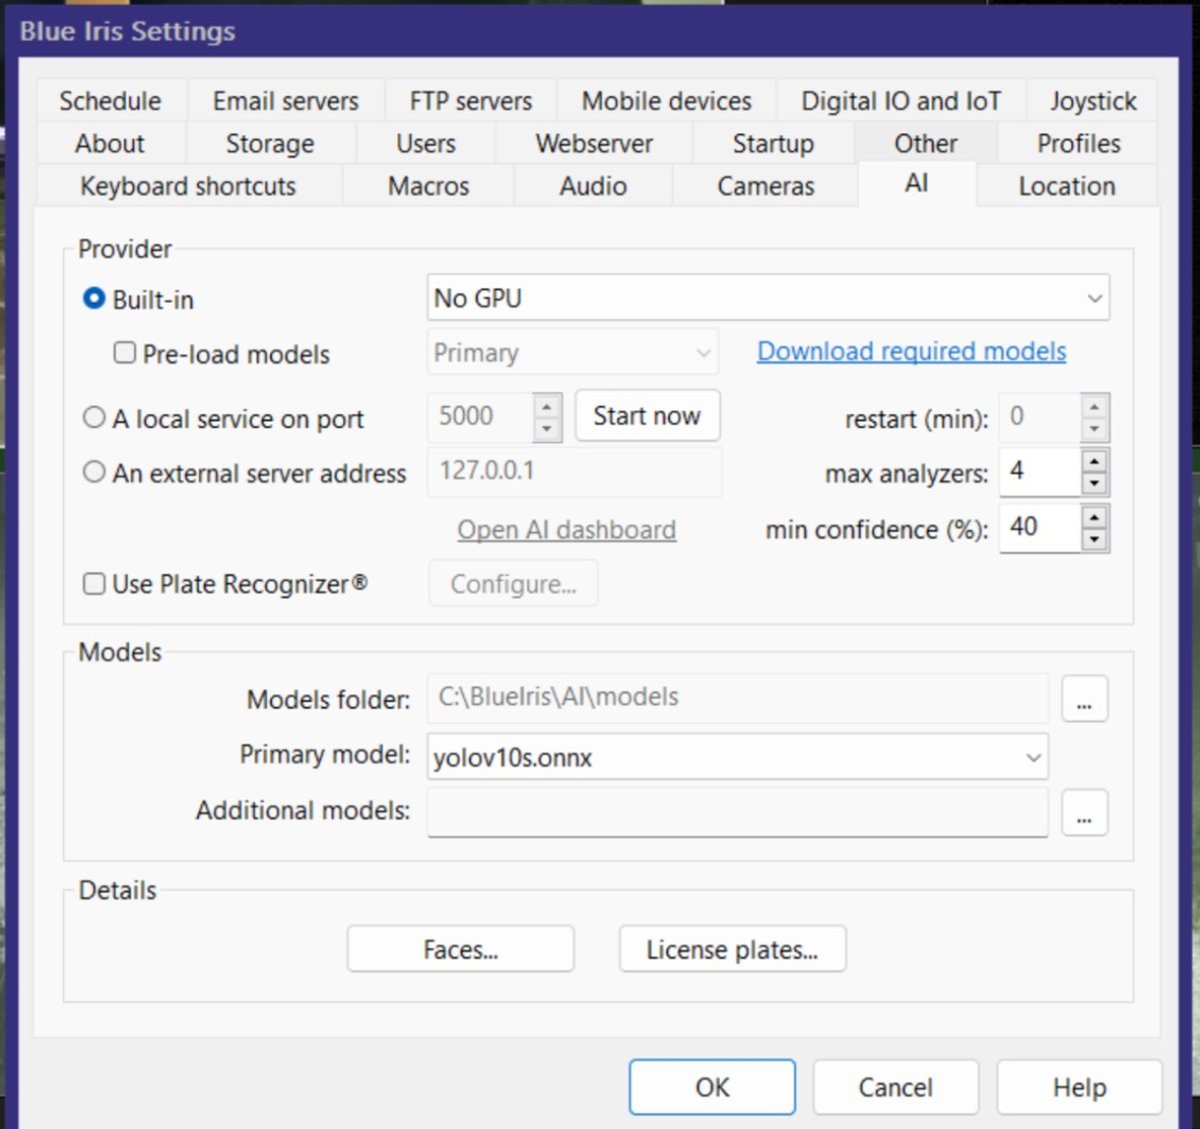Image resolution: width=1200 pixels, height=1129 pixels.
Task: Open the Storage tab
Action: [x=270, y=144]
